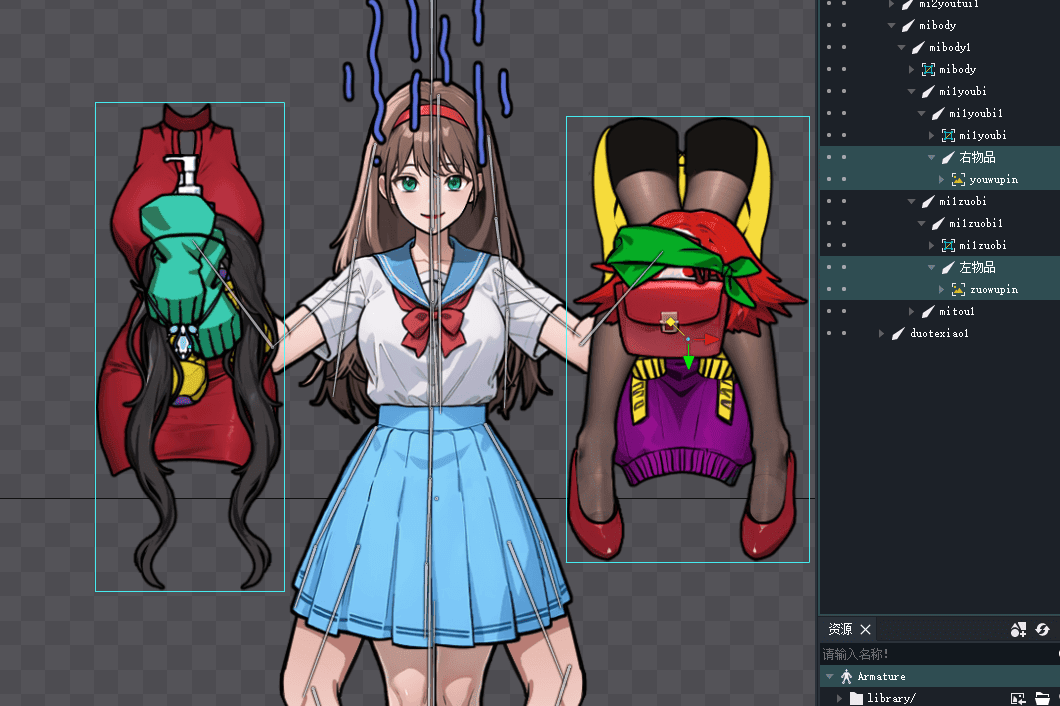Image resolution: width=1060 pixels, height=706 pixels.
Task: Select the zuowupin image slot icon
Action: click(958, 290)
